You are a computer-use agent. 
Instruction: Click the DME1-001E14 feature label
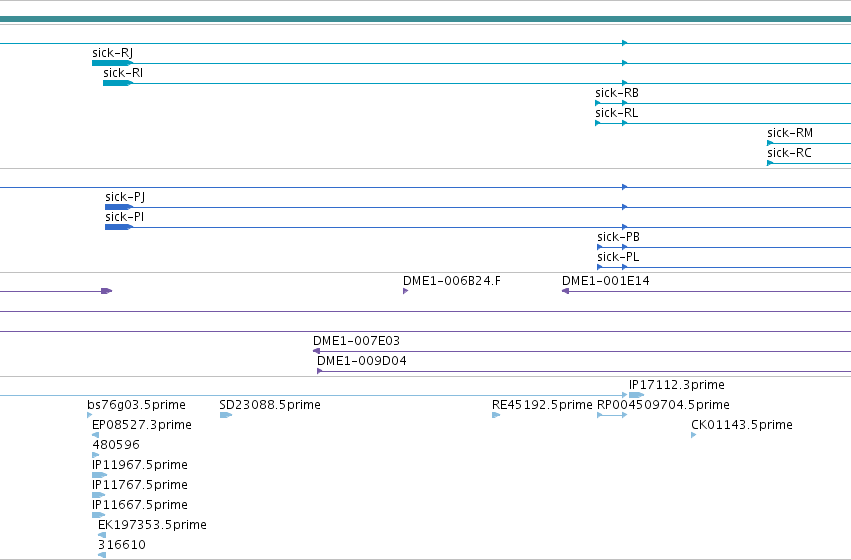coord(605,281)
